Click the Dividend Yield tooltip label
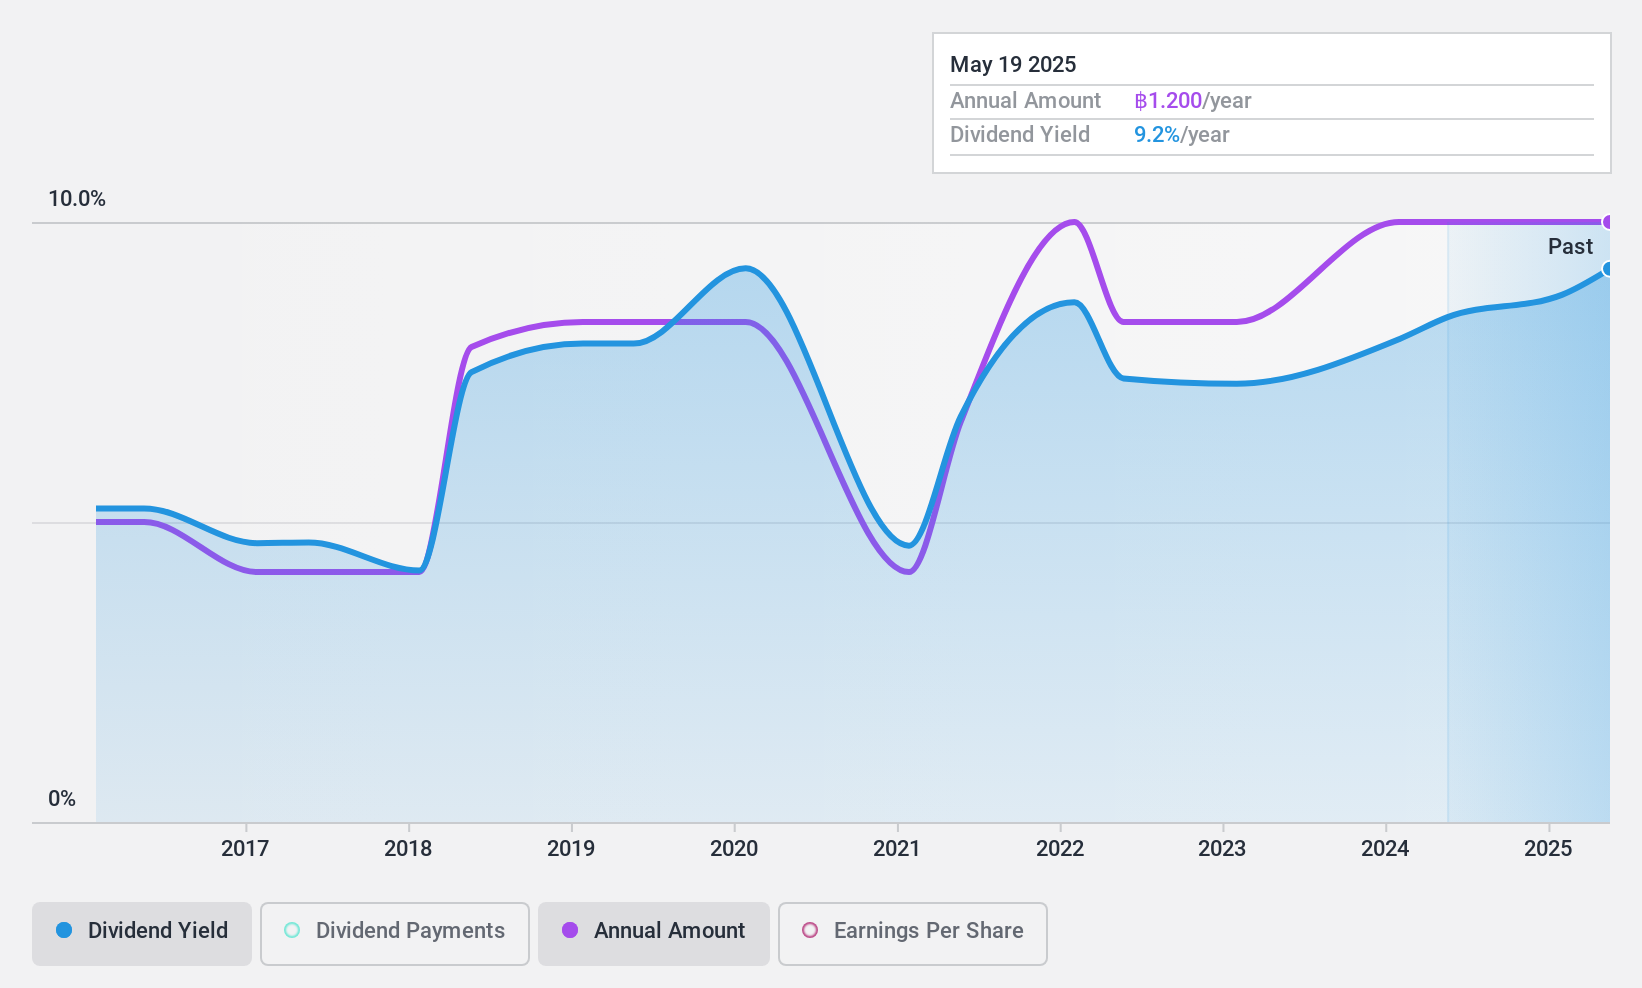This screenshot has width=1642, height=988. click(x=1020, y=135)
